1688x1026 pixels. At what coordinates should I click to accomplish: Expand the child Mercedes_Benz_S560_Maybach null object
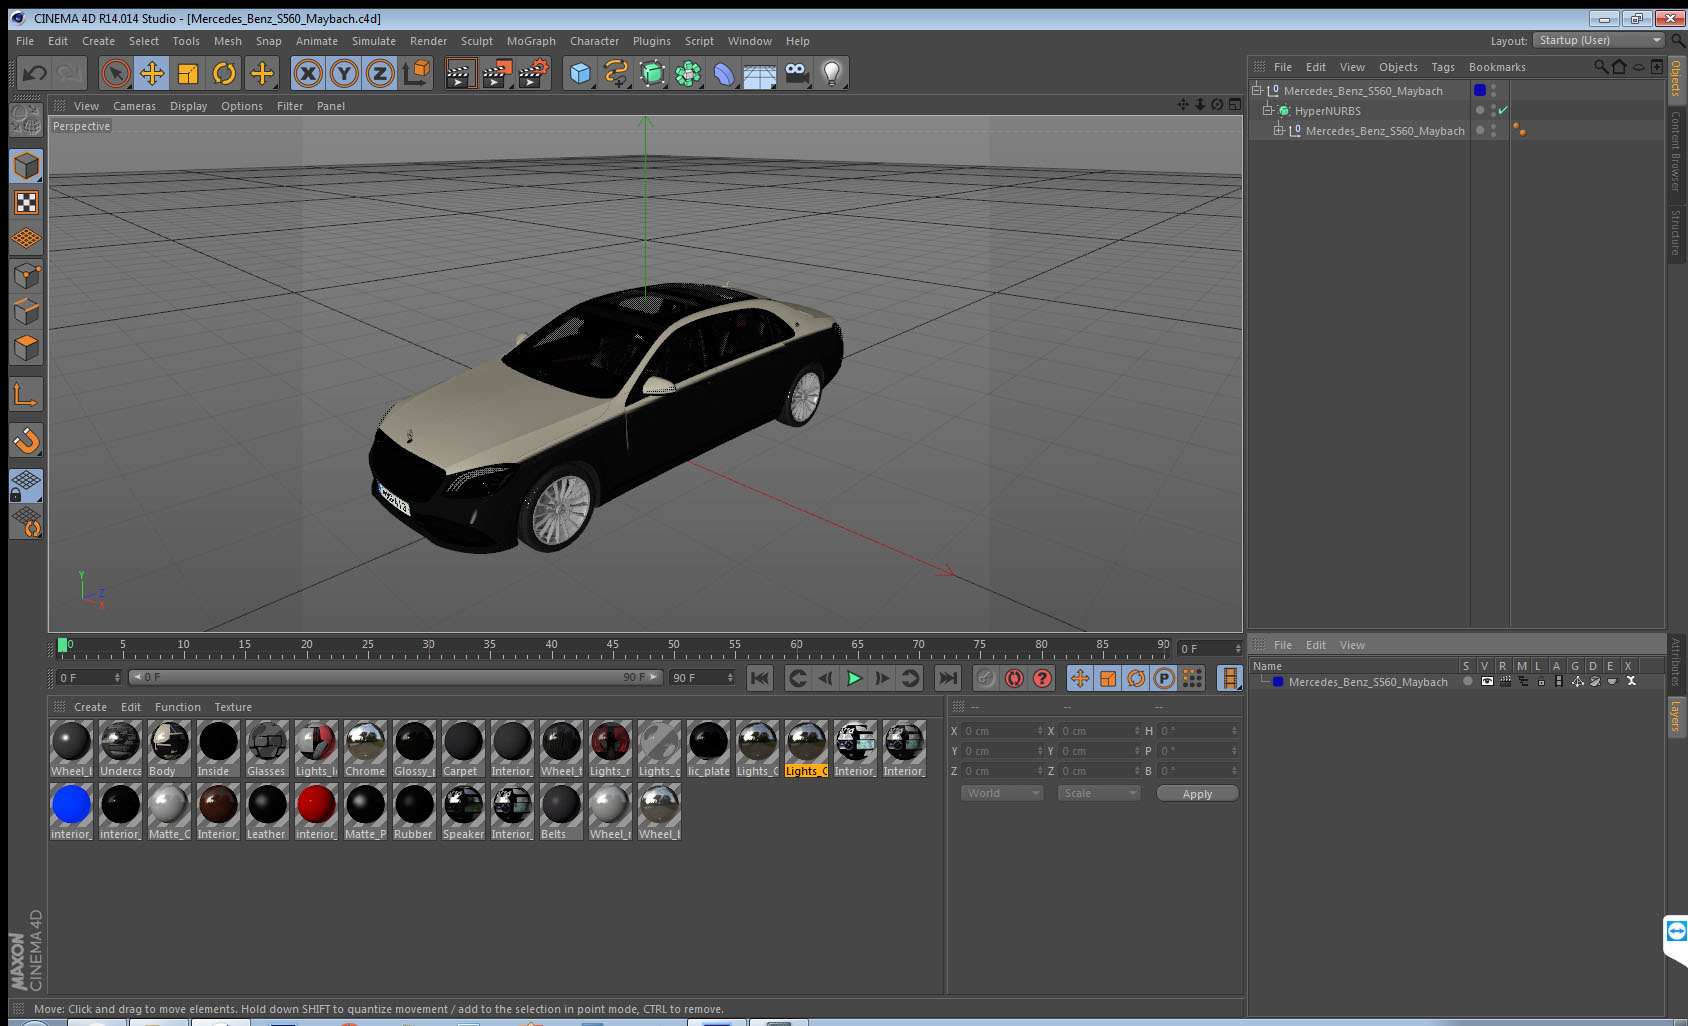pyautogui.click(x=1279, y=130)
